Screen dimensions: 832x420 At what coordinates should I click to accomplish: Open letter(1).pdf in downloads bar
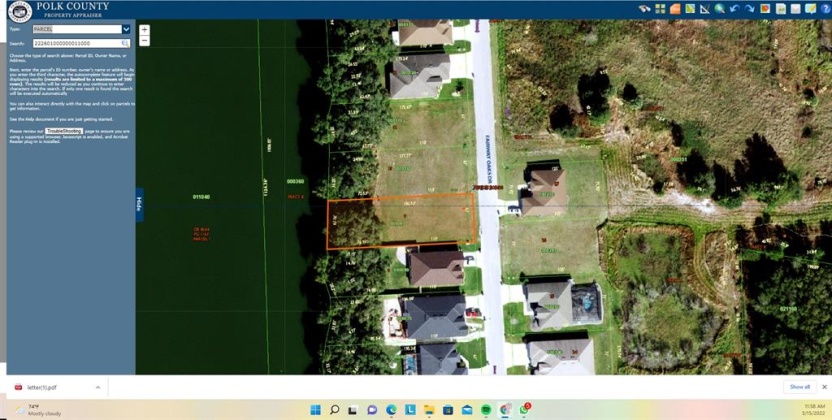[x=41, y=387]
